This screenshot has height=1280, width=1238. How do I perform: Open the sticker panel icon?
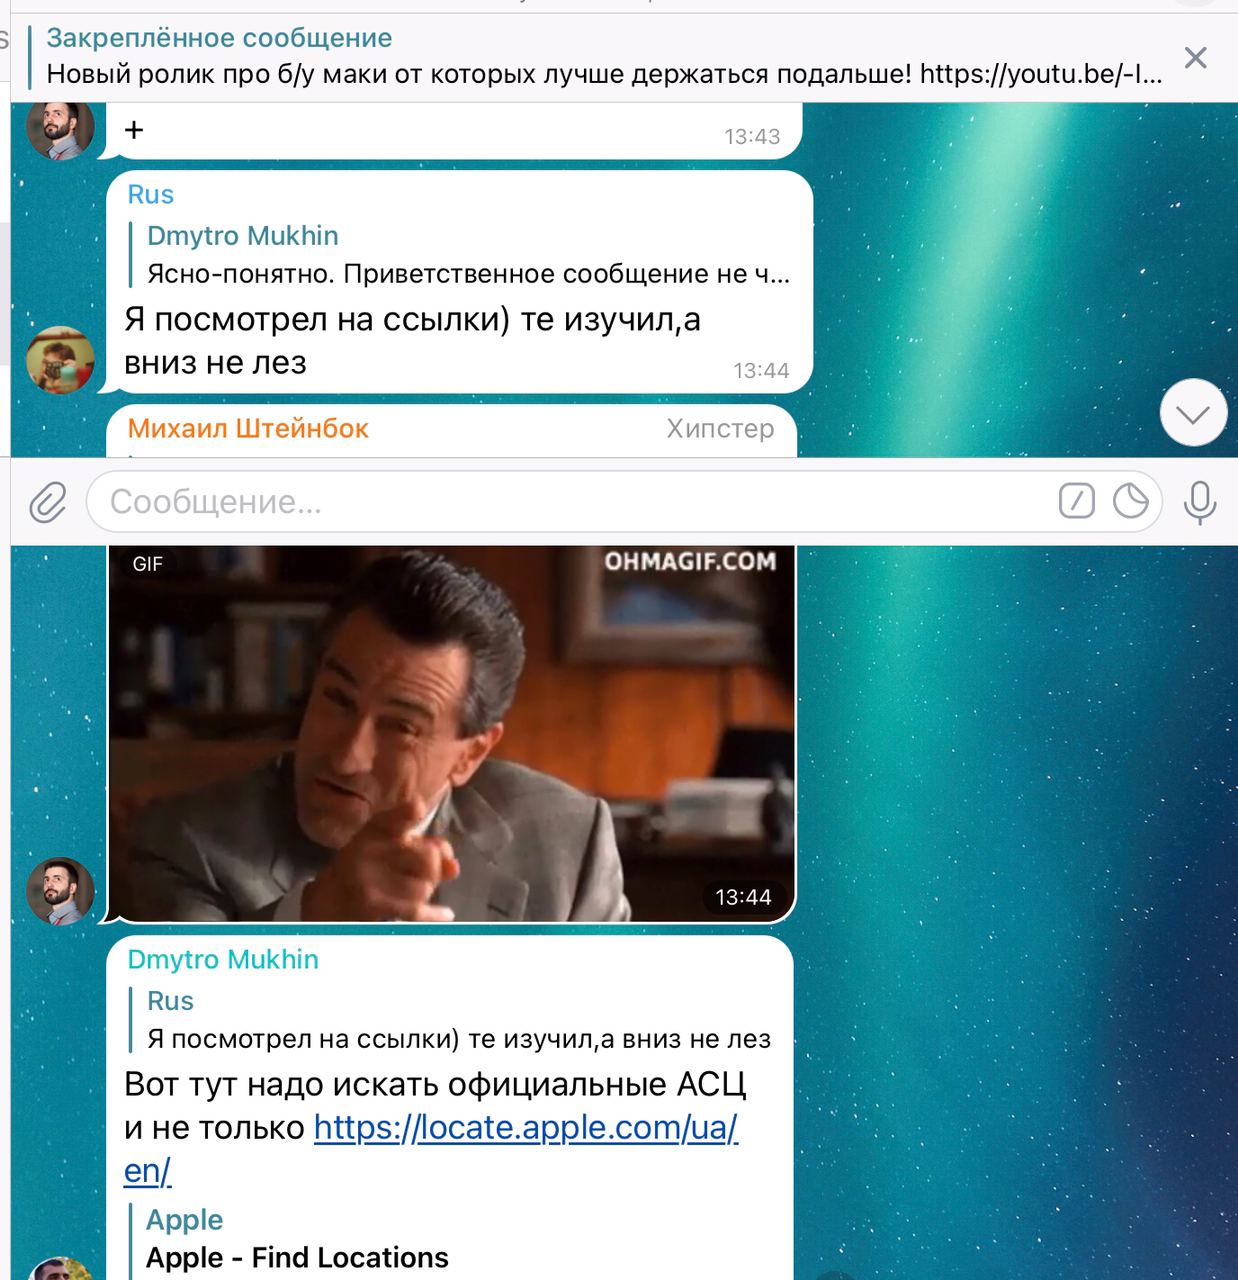point(1131,501)
